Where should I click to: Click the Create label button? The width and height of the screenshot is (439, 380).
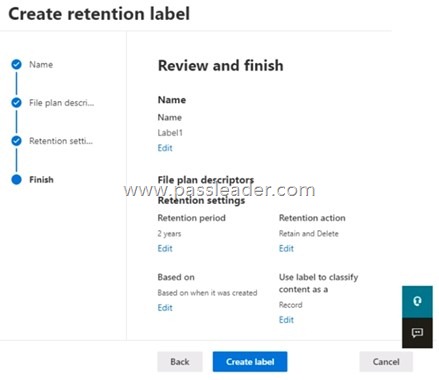(x=250, y=362)
